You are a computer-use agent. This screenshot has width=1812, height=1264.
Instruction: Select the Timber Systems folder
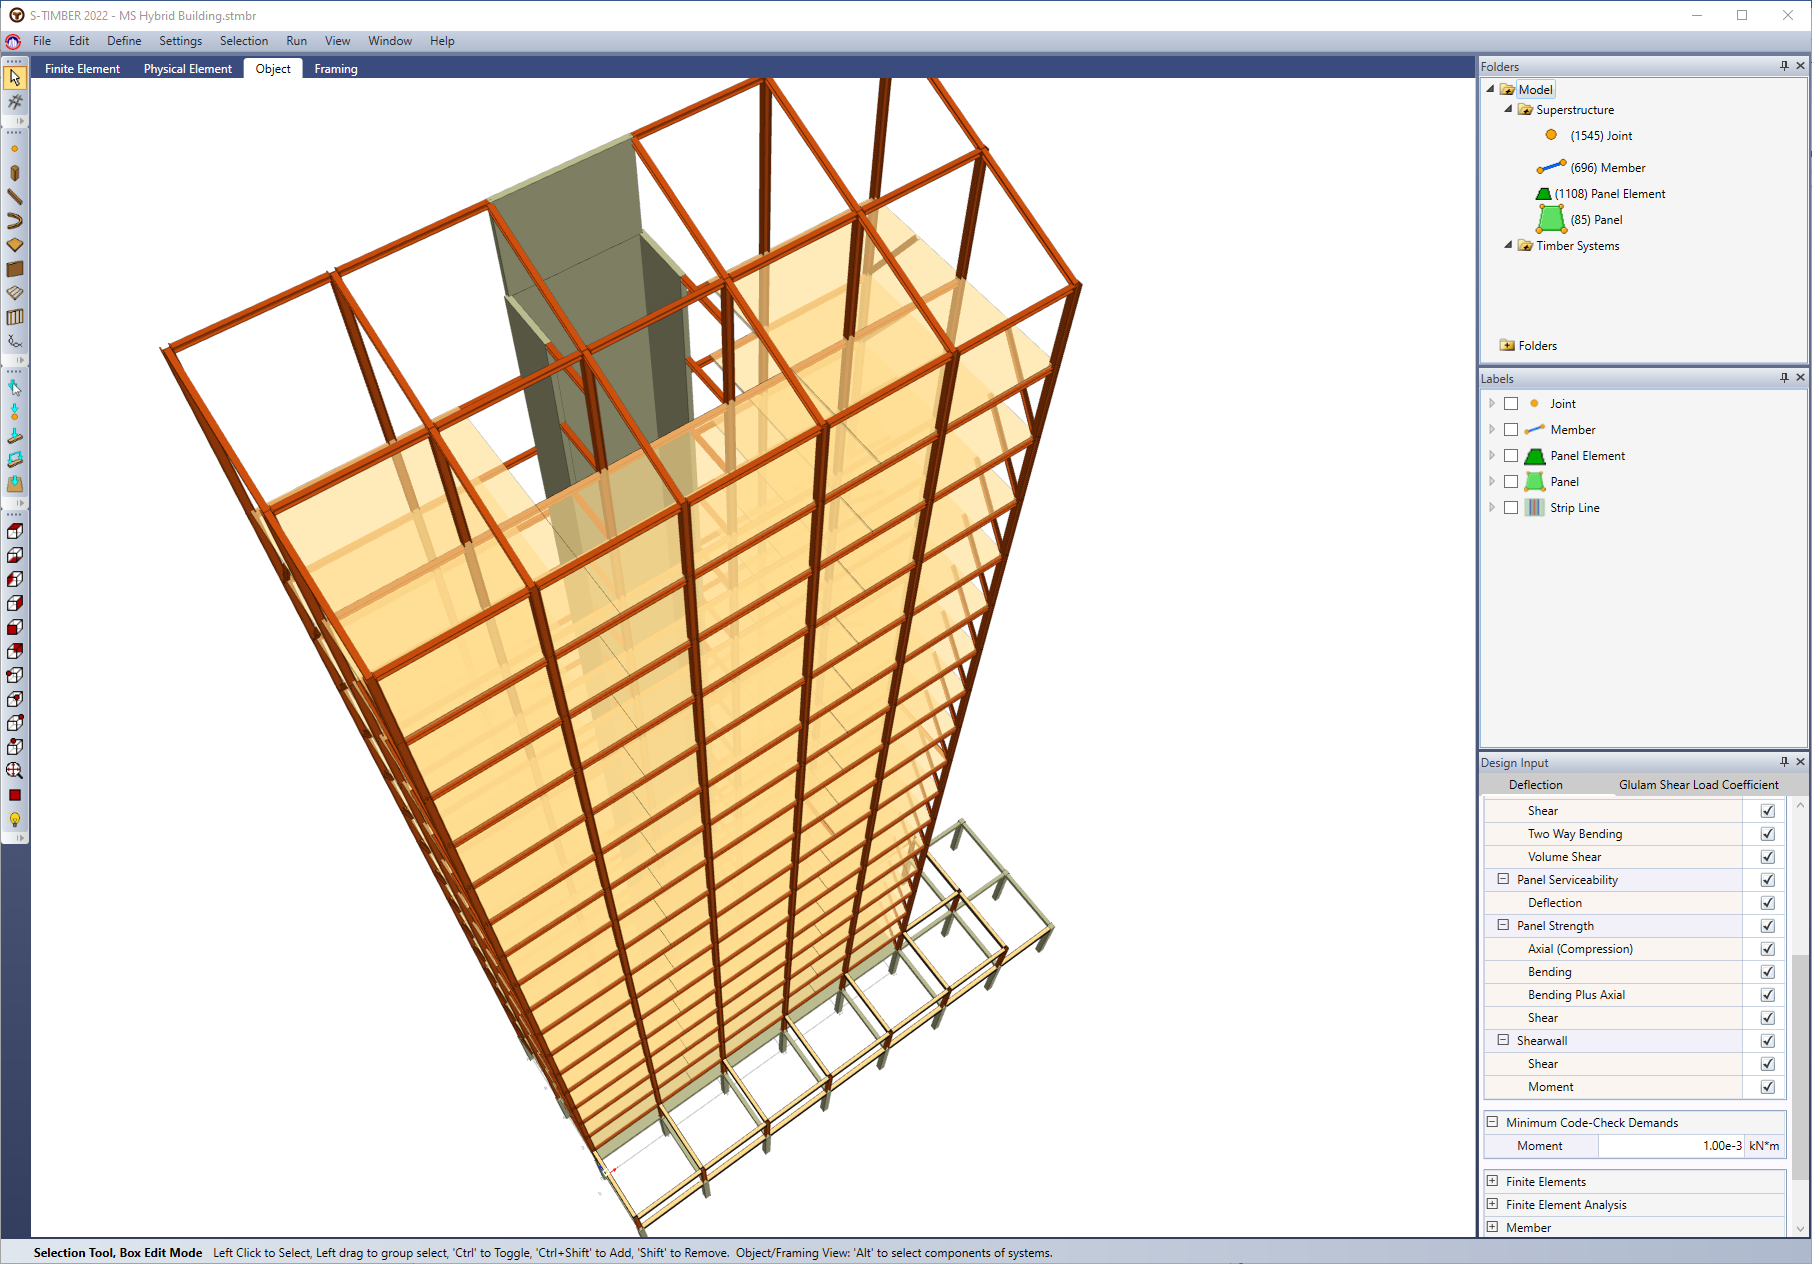pyautogui.click(x=1577, y=246)
